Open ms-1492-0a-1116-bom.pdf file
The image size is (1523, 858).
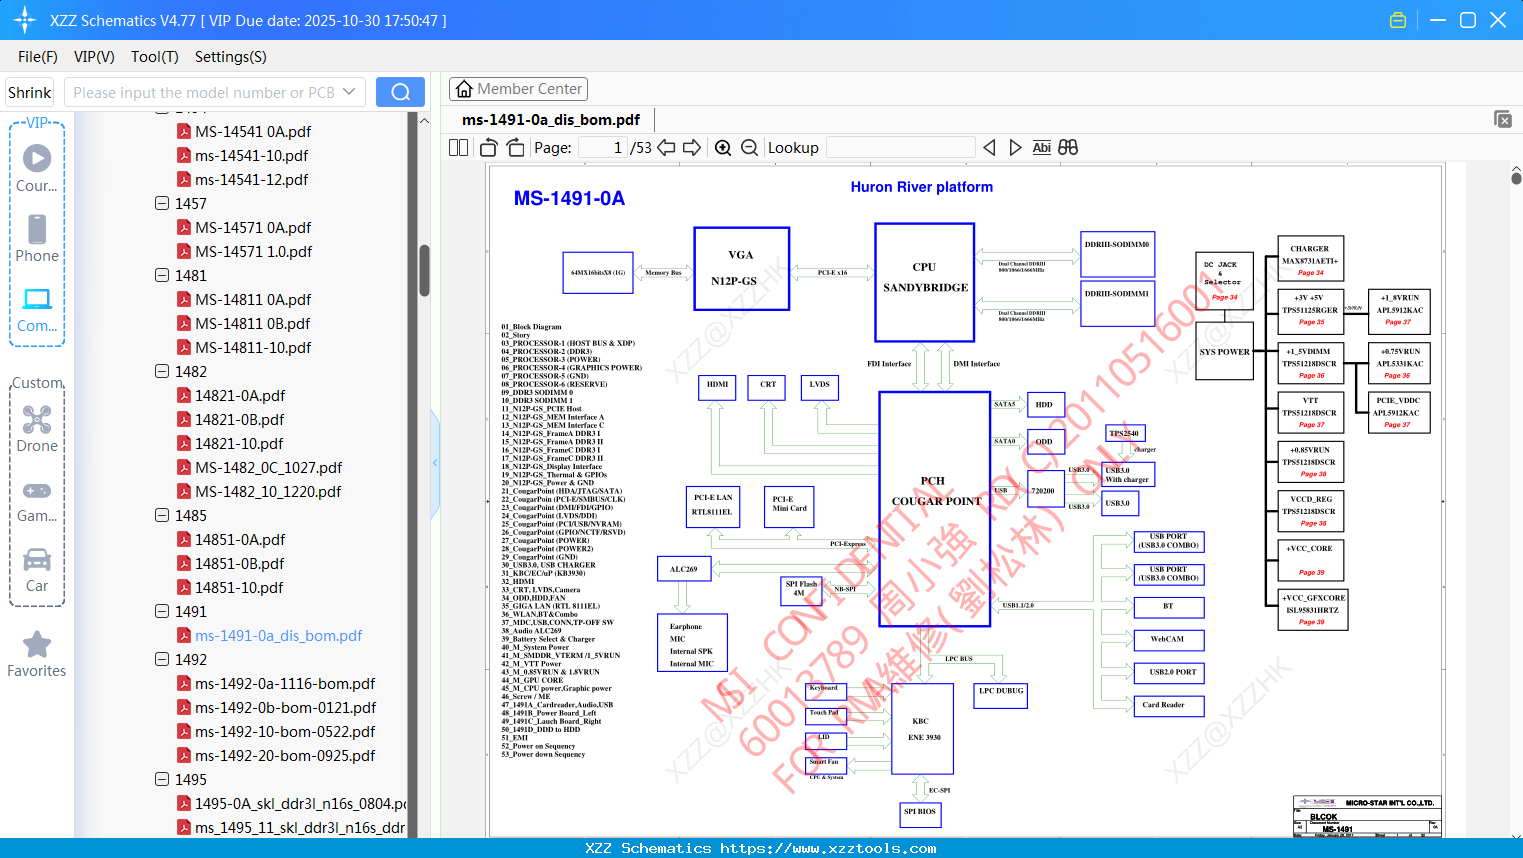coord(285,683)
